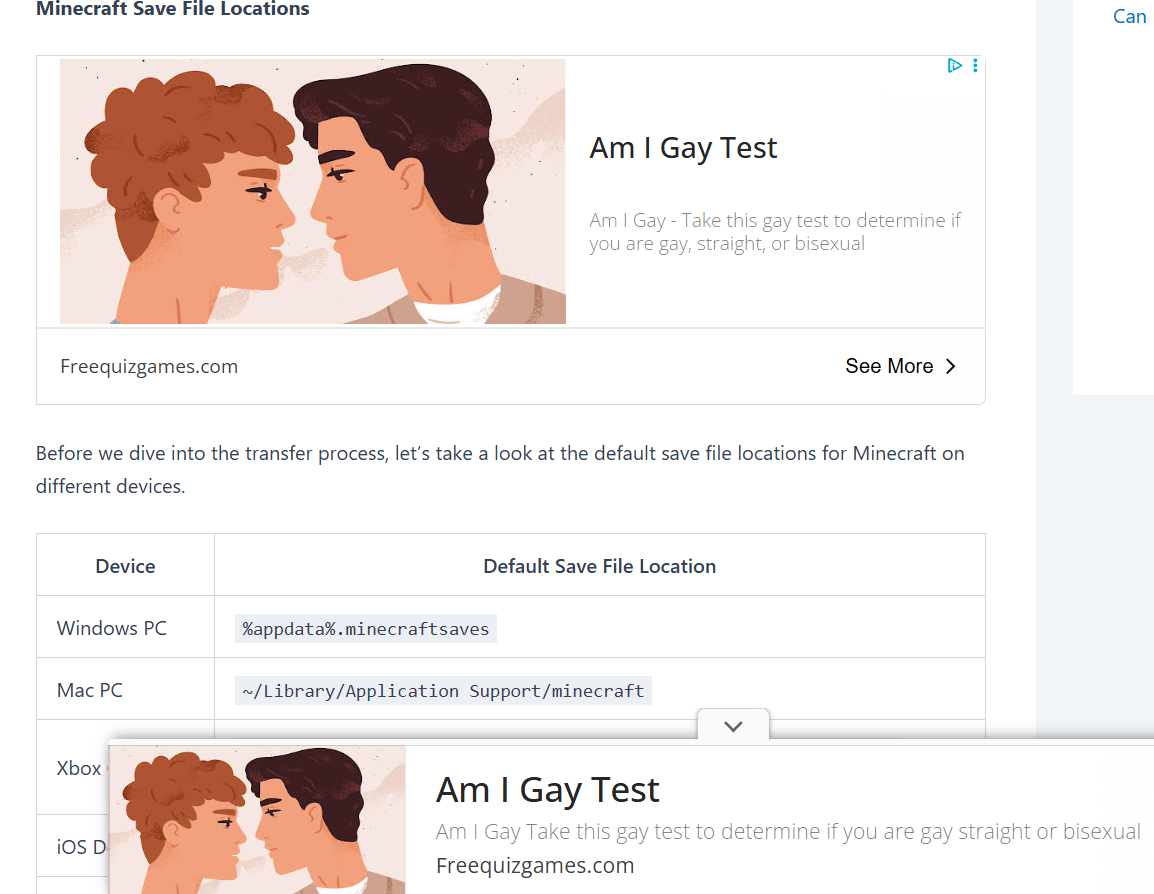
Task: Open Freequizgames.com link in top ad
Action: tap(149, 366)
